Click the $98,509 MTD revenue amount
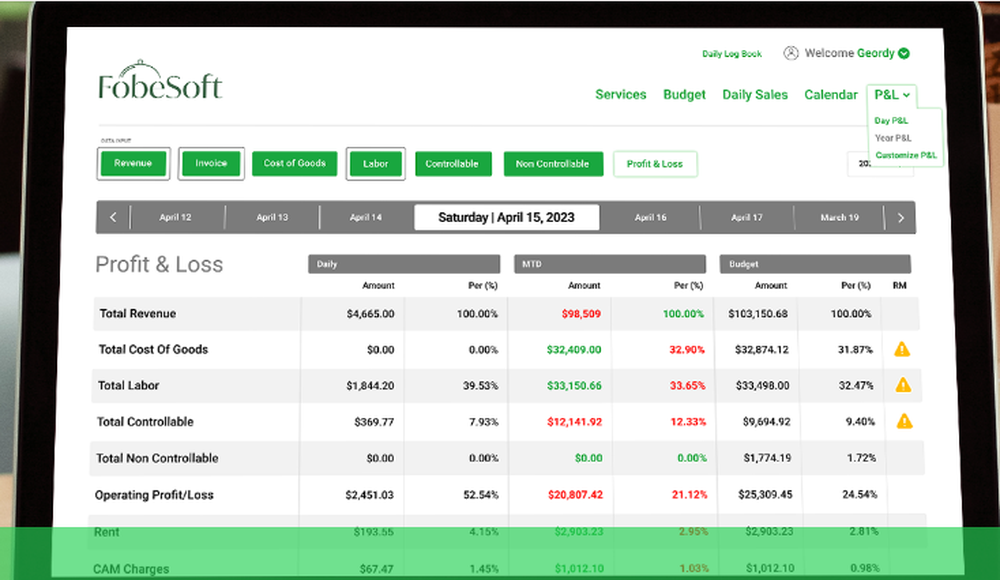This screenshot has width=1000, height=580. click(581, 314)
